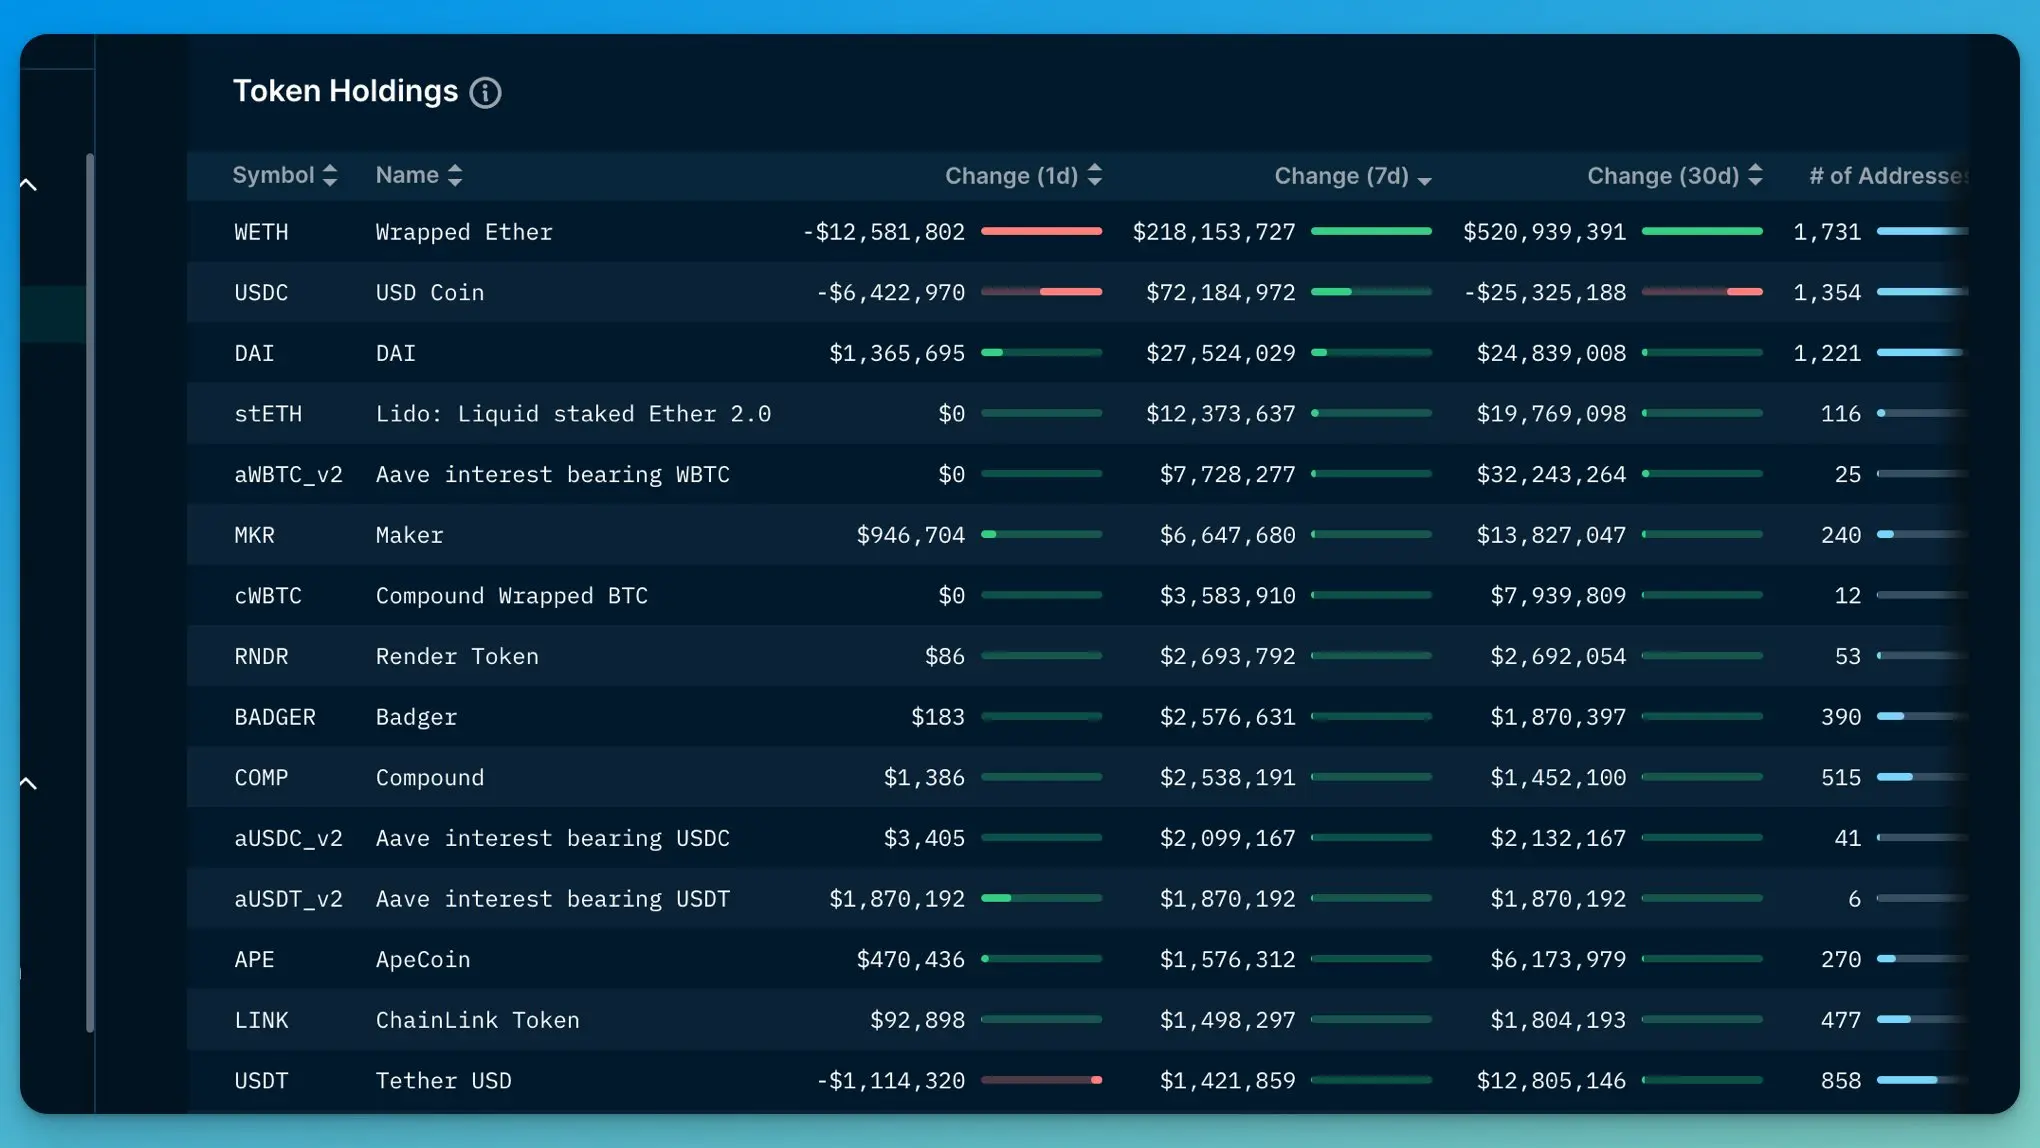Click the # of Addresses column header
This screenshot has height=1148, width=2040.
pyautogui.click(x=1888, y=176)
